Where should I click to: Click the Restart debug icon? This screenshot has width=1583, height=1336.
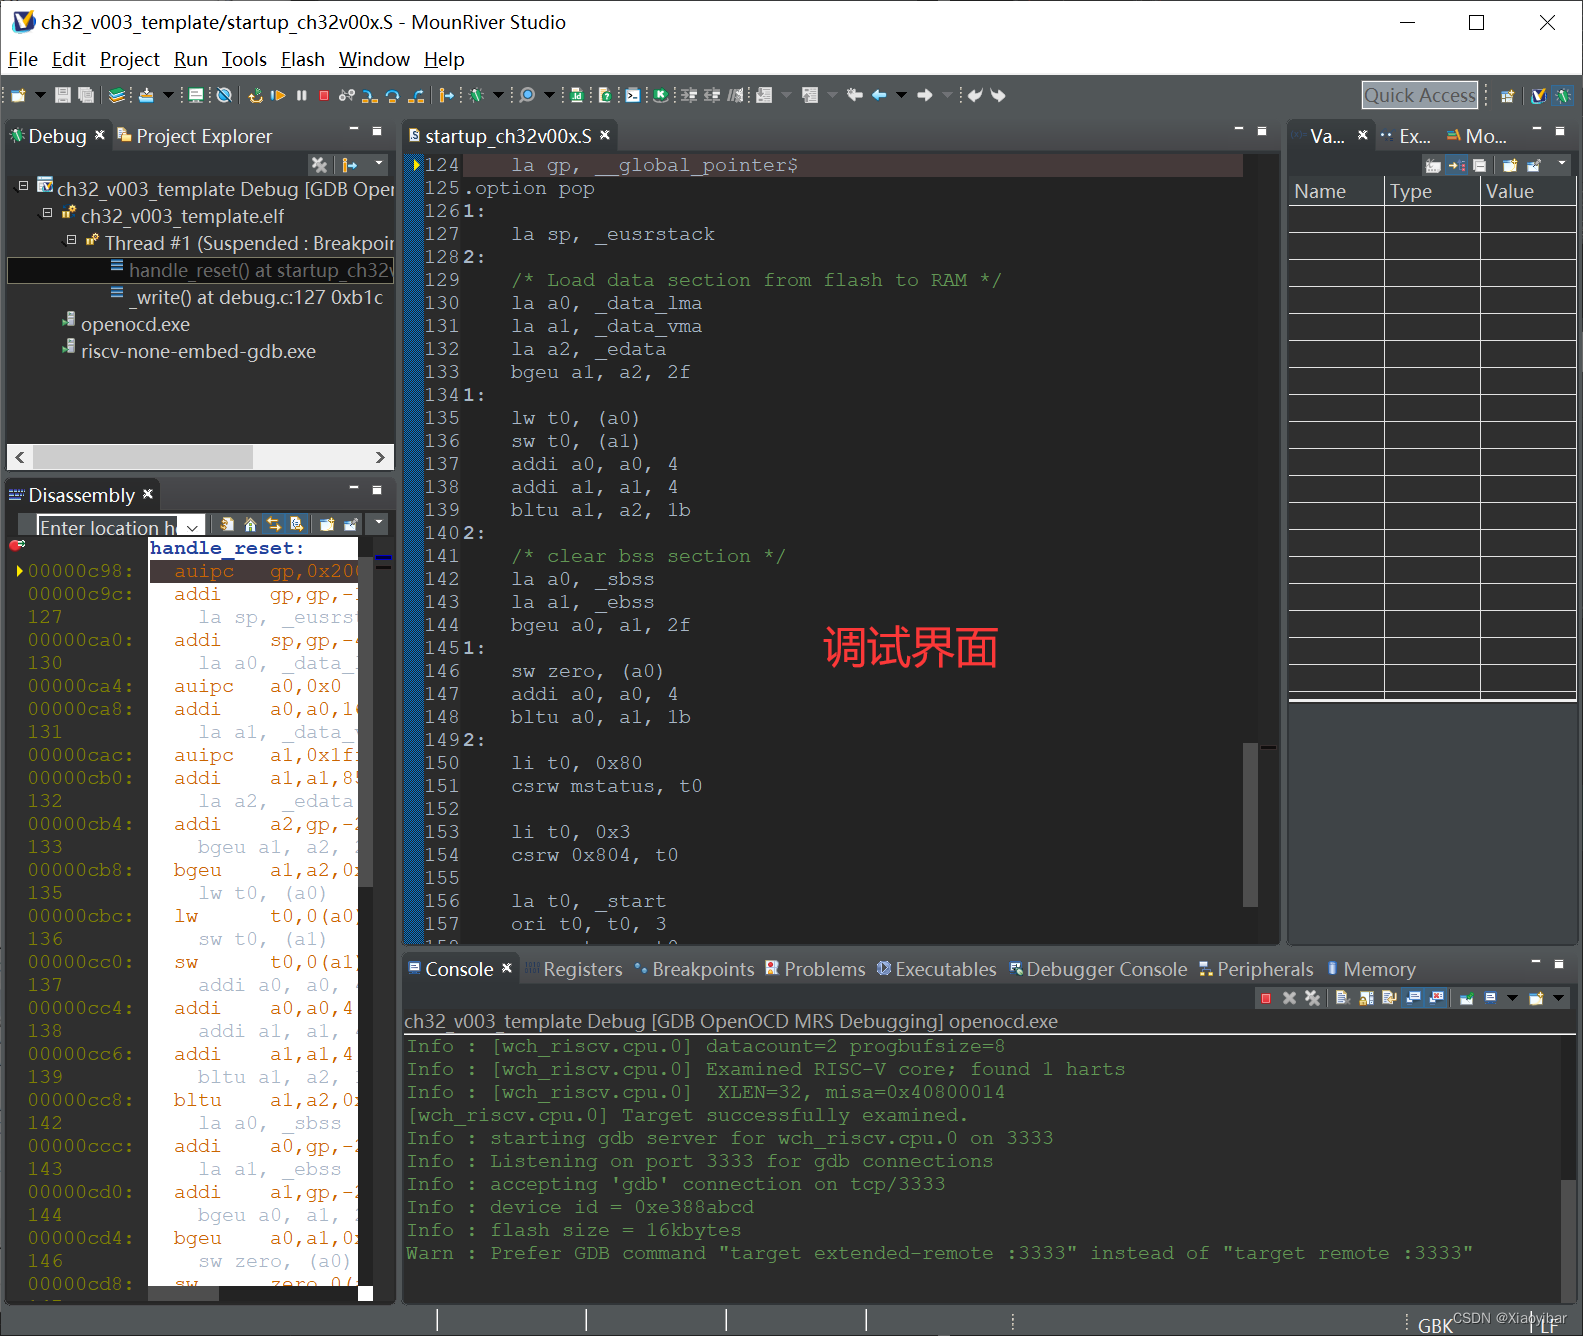click(x=256, y=95)
